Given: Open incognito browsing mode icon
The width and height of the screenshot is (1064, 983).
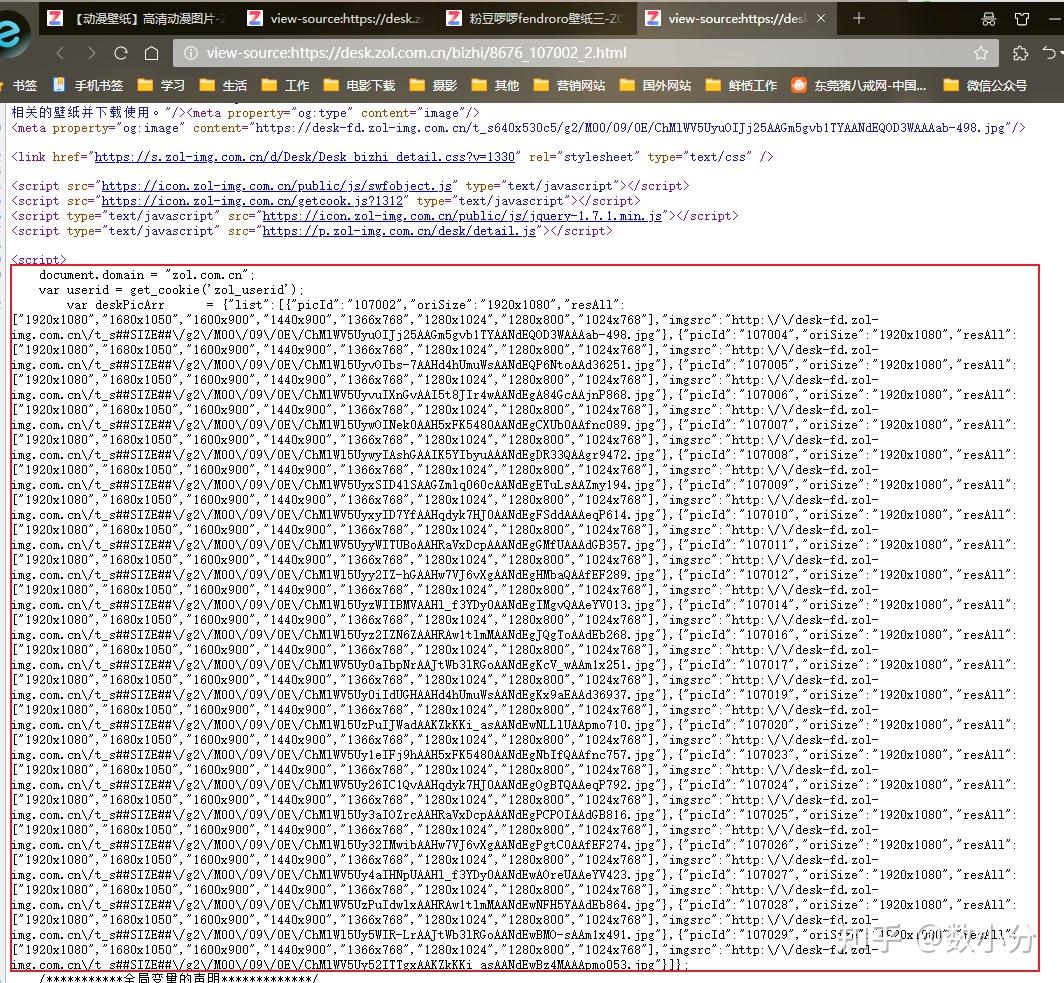Looking at the screenshot, I should tap(988, 18).
